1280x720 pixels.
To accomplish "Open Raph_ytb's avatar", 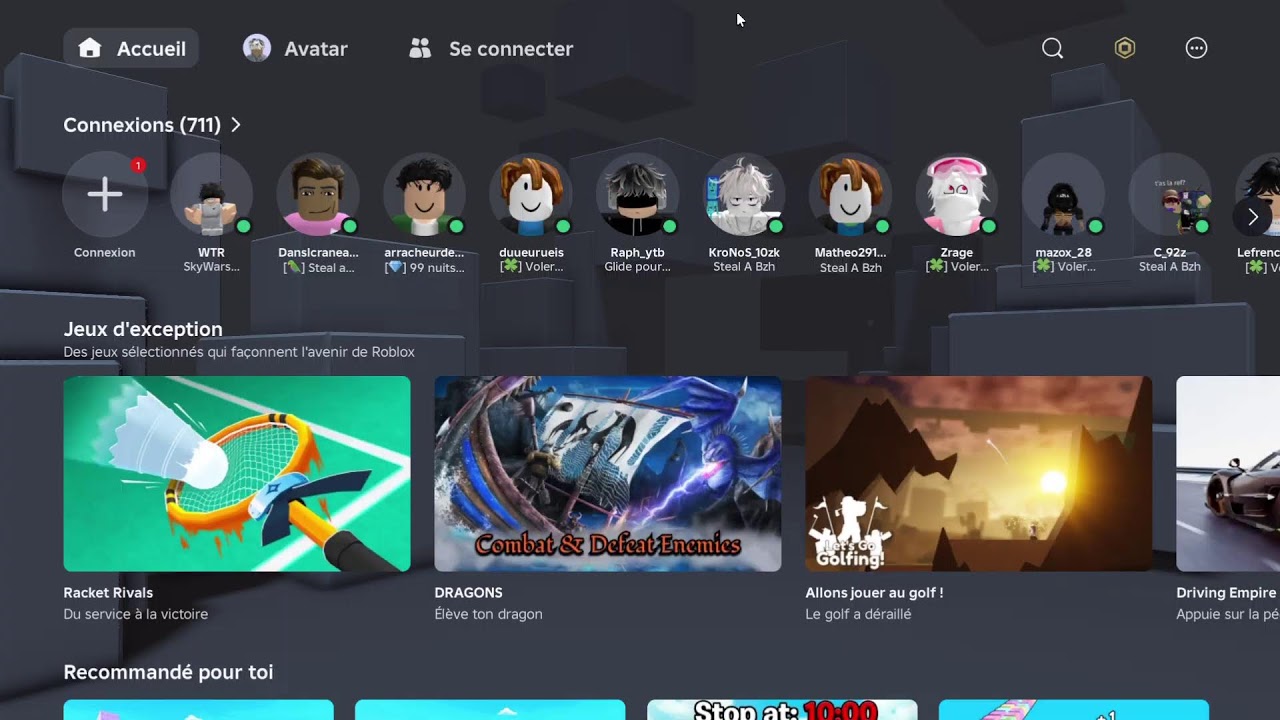I will (x=638, y=194).
